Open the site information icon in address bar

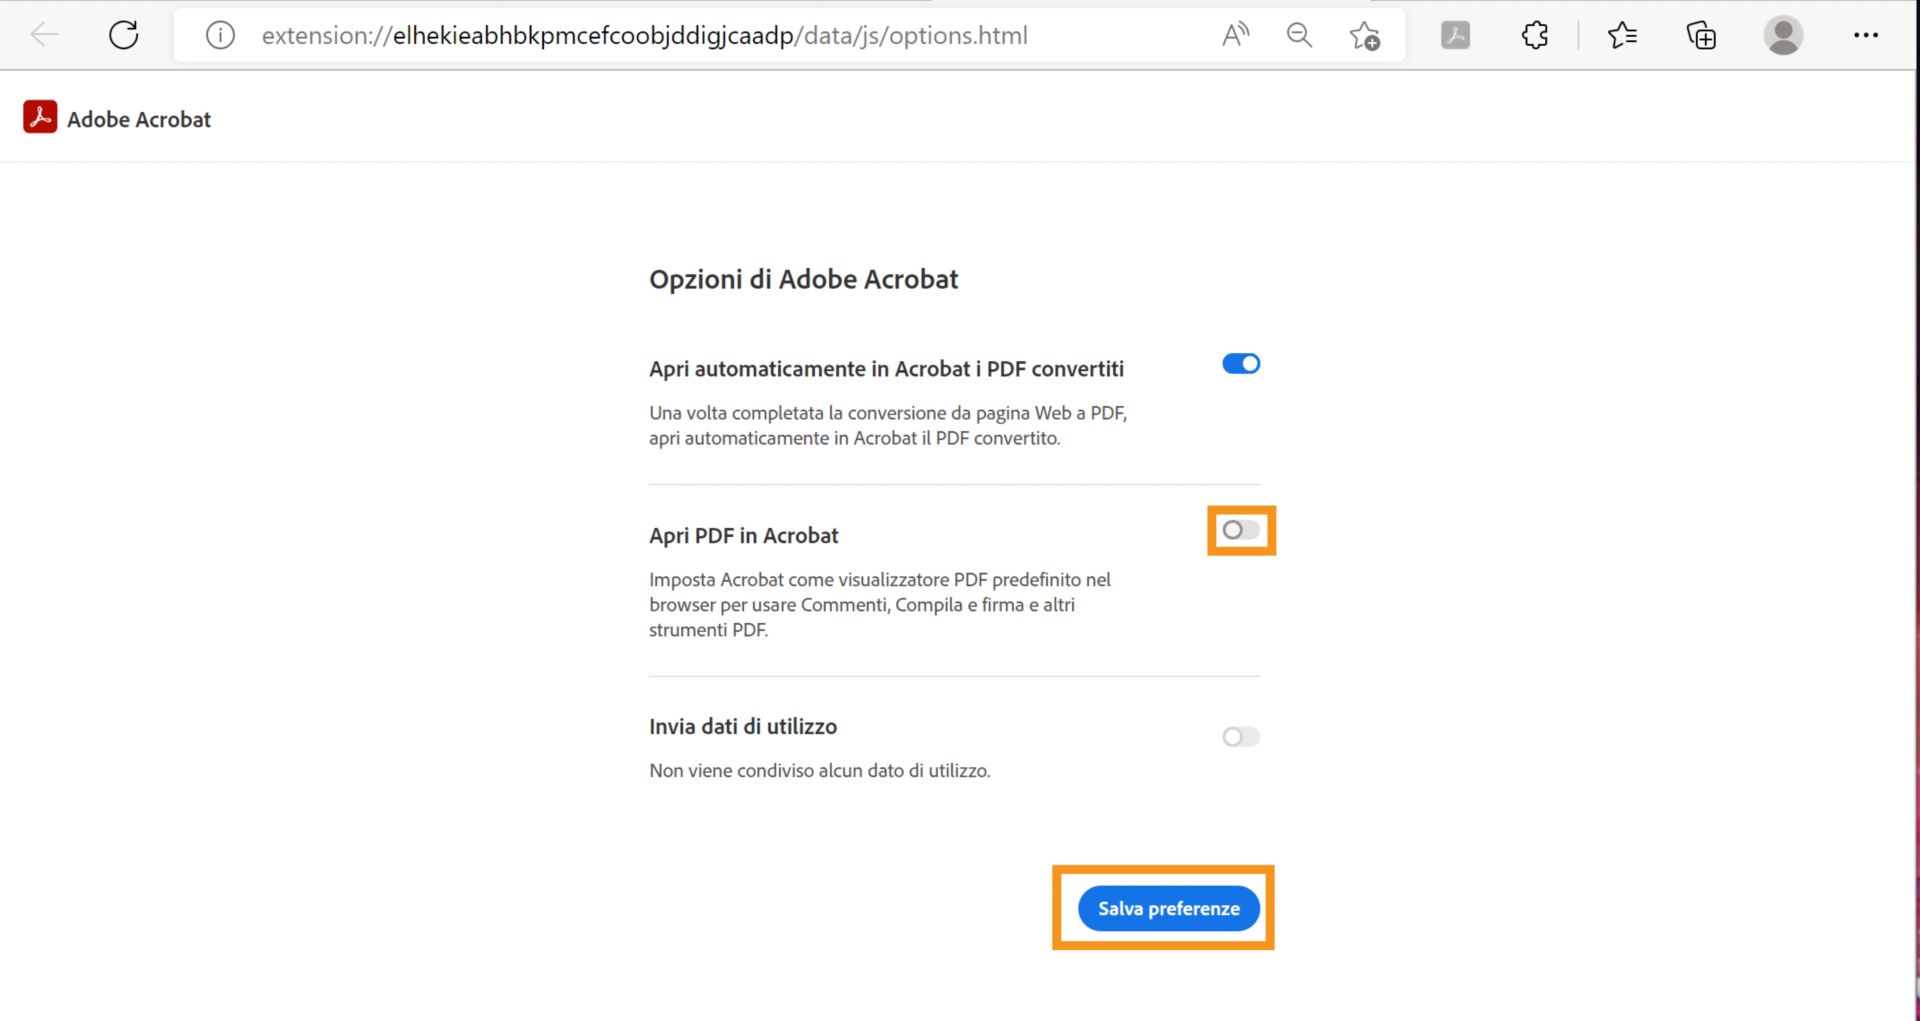[219, 34]
